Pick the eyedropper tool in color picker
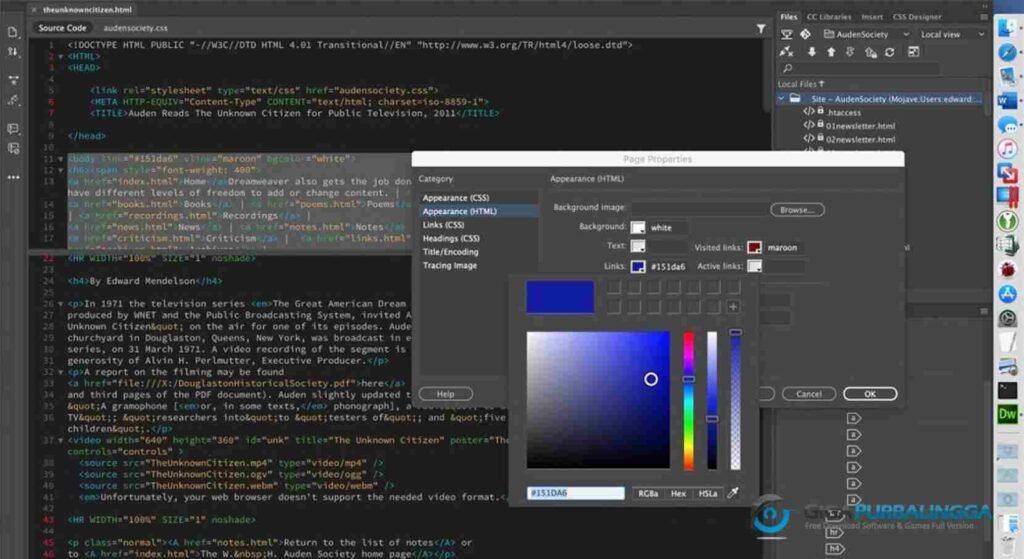The image size is (1024, 559). coord(733,493)
